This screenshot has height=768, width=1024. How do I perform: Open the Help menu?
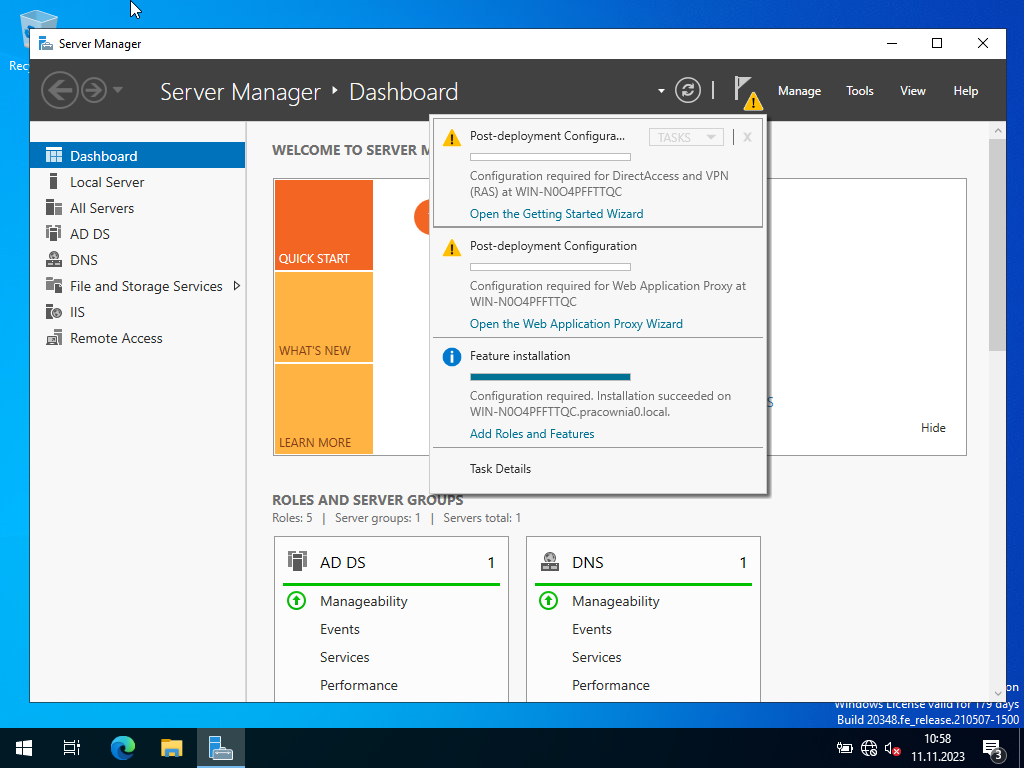(965, 91)
